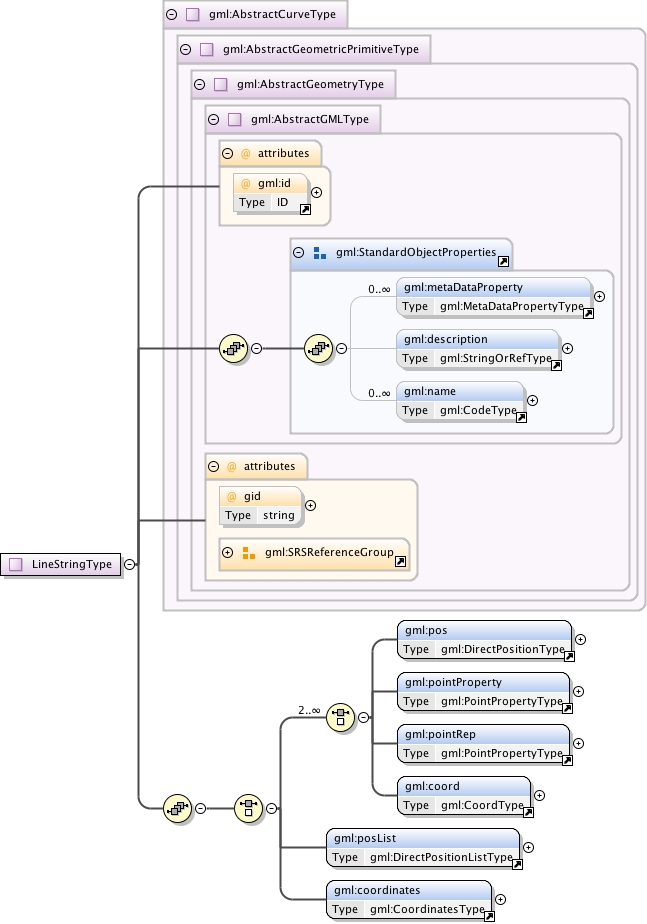Expand the gml:name element
This screenshot has width=647, height=924.
coord(532,400)
